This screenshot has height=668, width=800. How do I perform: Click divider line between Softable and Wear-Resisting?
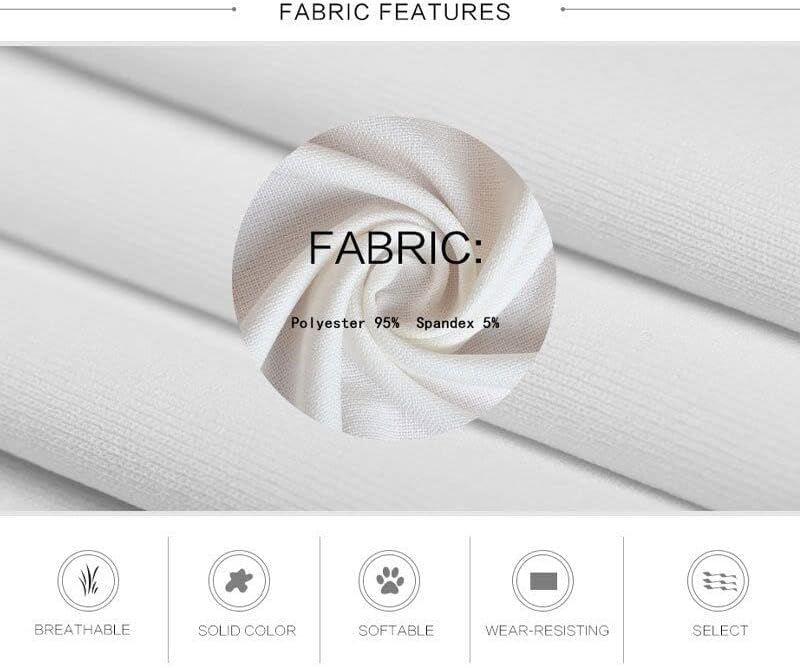point(470,599)
